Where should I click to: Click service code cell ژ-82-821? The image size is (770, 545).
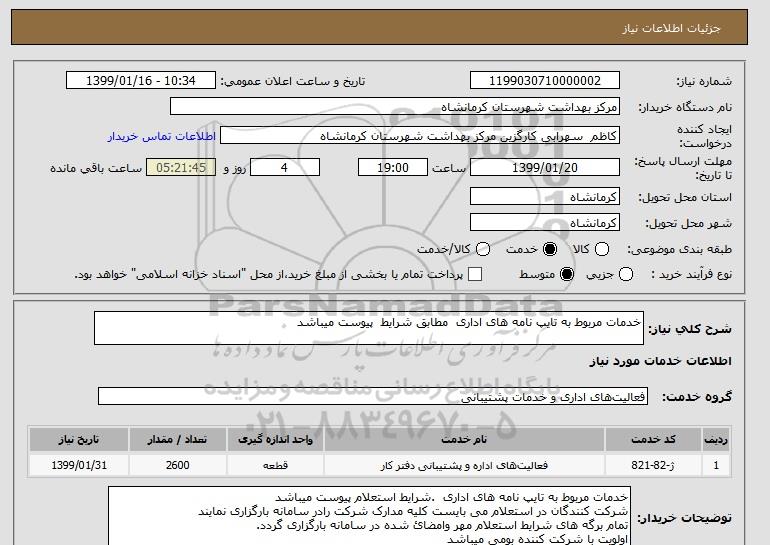click(x=653, y=465)
